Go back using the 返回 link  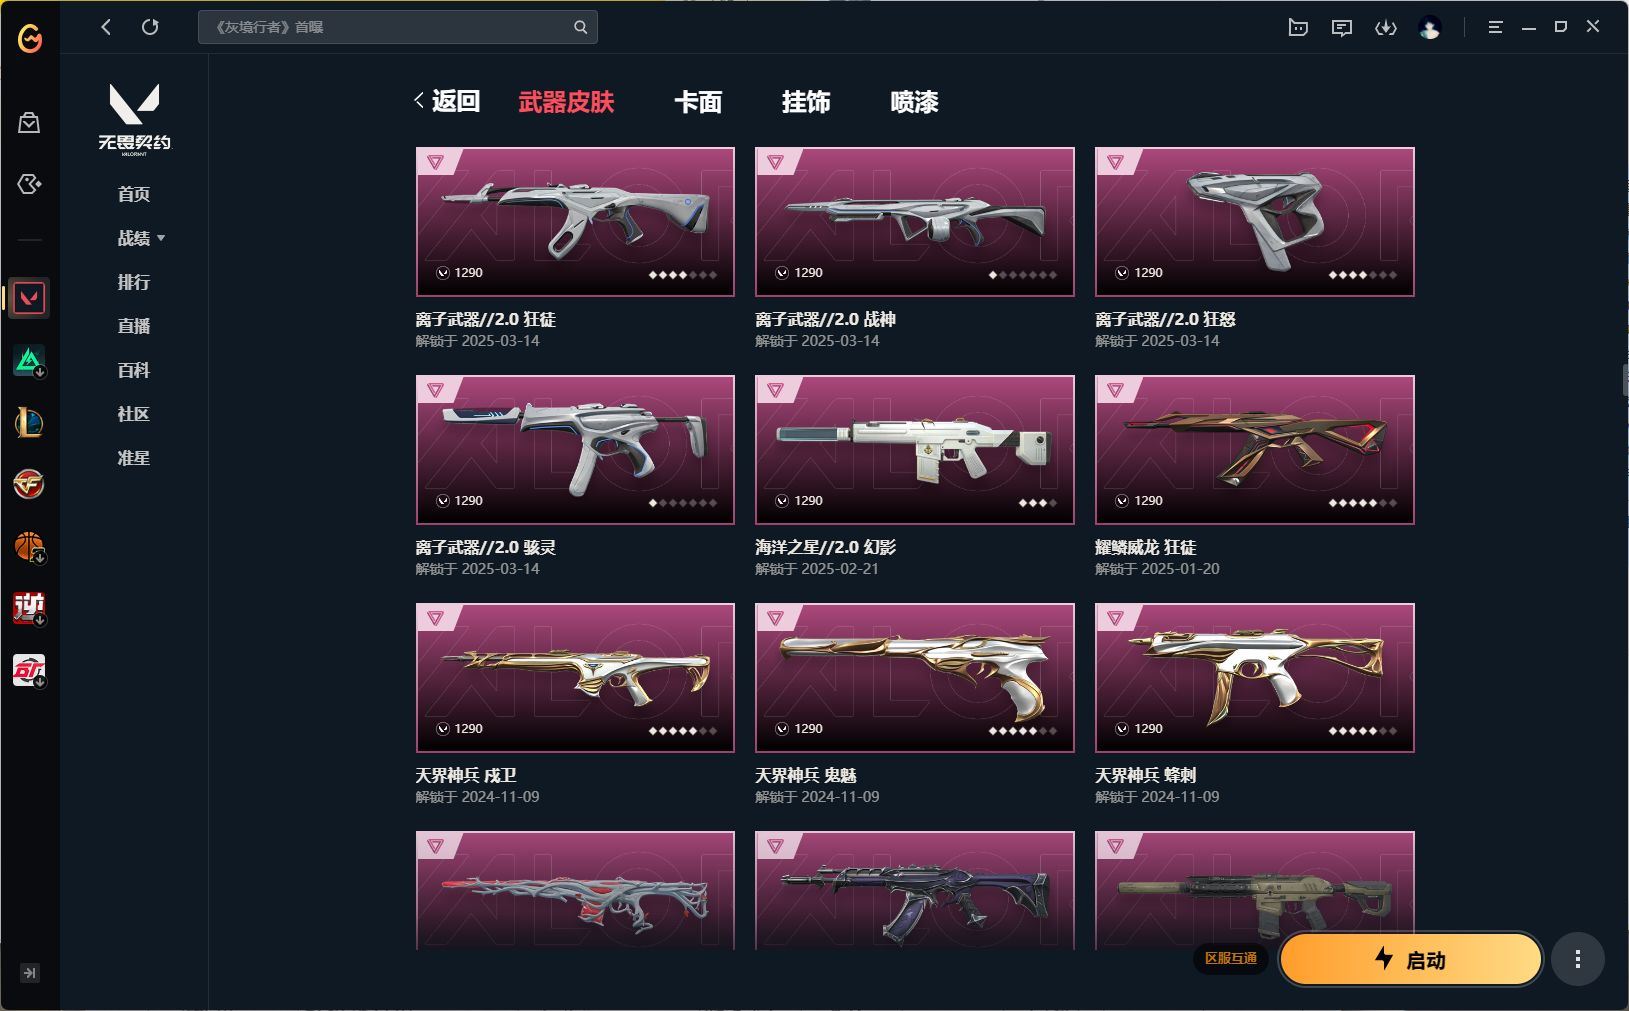[448, 101]
